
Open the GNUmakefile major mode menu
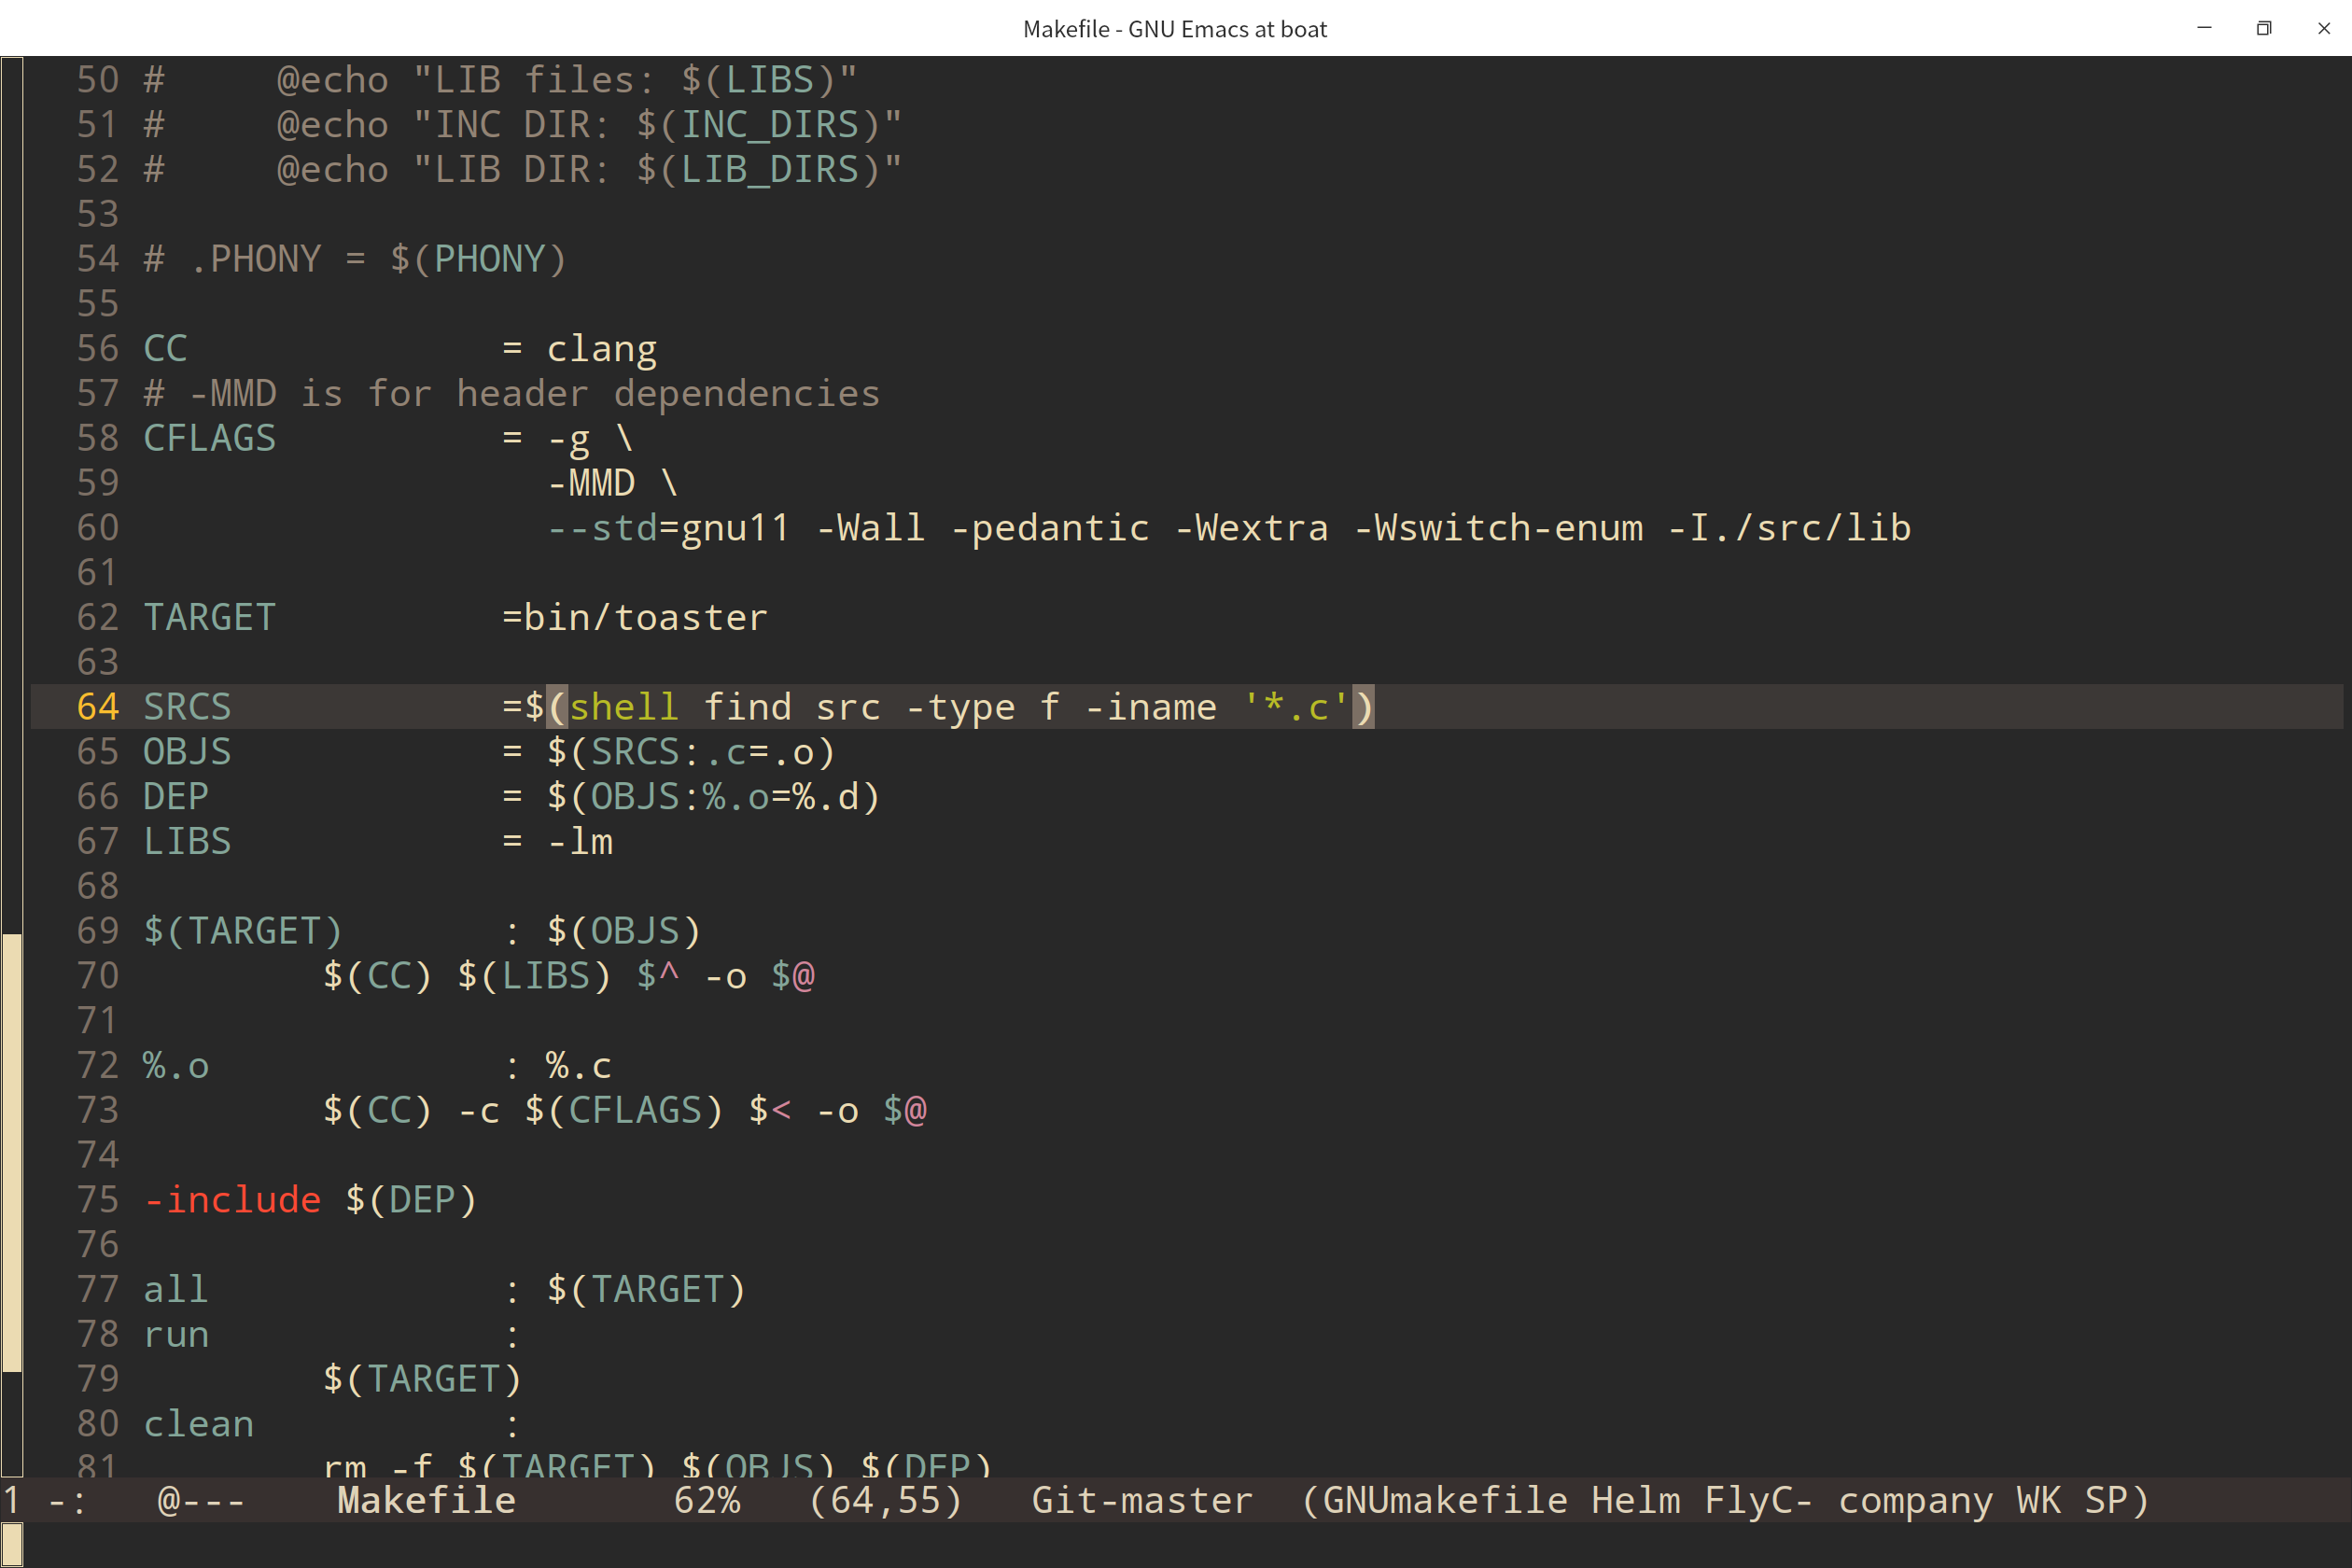[x=1445, y=1500]
